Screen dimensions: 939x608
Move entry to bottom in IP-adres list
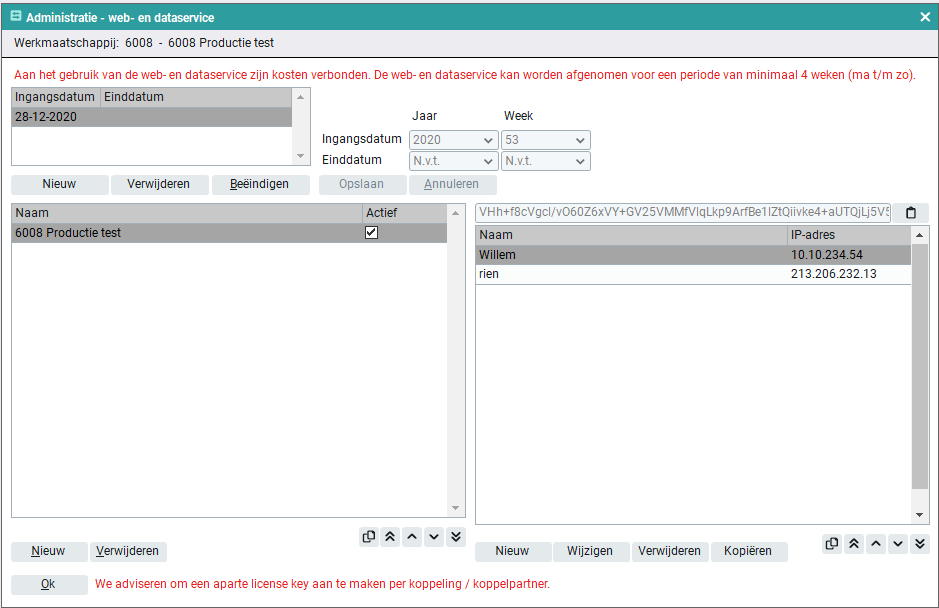[x=920, y=544]
